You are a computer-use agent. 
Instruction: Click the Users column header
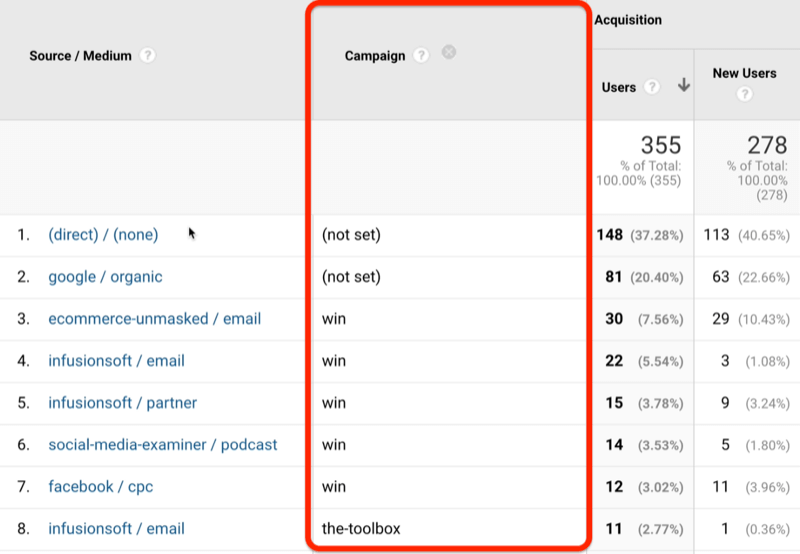[618, 87]
